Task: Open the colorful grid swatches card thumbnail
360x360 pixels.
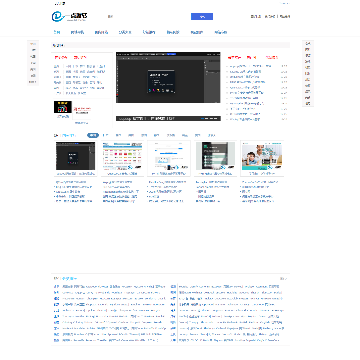Action: pos(122,156)
